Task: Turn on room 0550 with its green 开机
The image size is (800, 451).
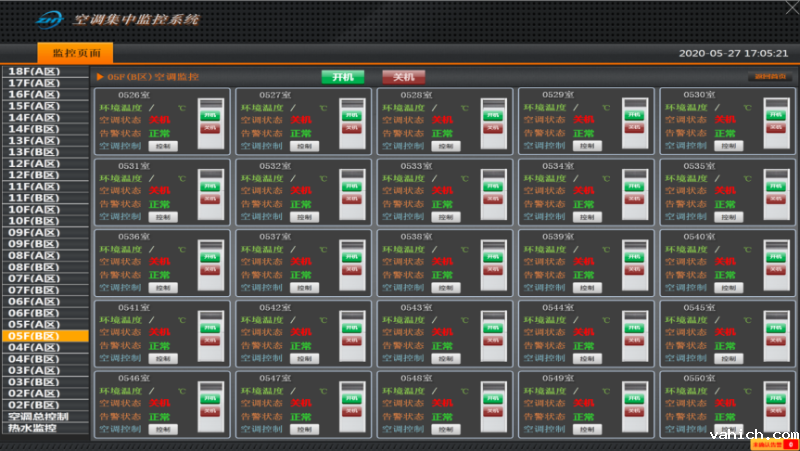Action: point(775,398)
